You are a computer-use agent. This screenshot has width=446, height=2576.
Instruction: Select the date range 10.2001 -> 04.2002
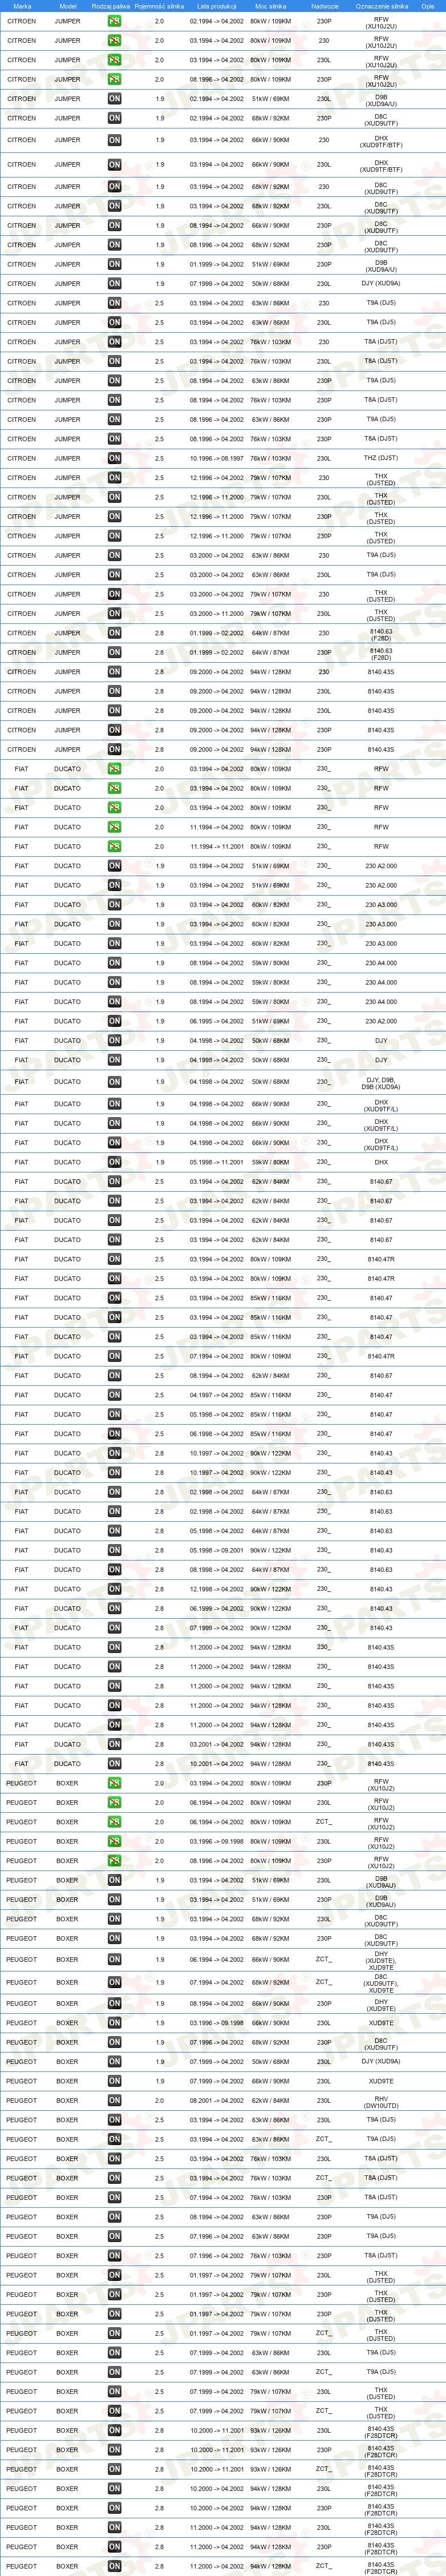pyautogui.click(x=217, y=1764)
